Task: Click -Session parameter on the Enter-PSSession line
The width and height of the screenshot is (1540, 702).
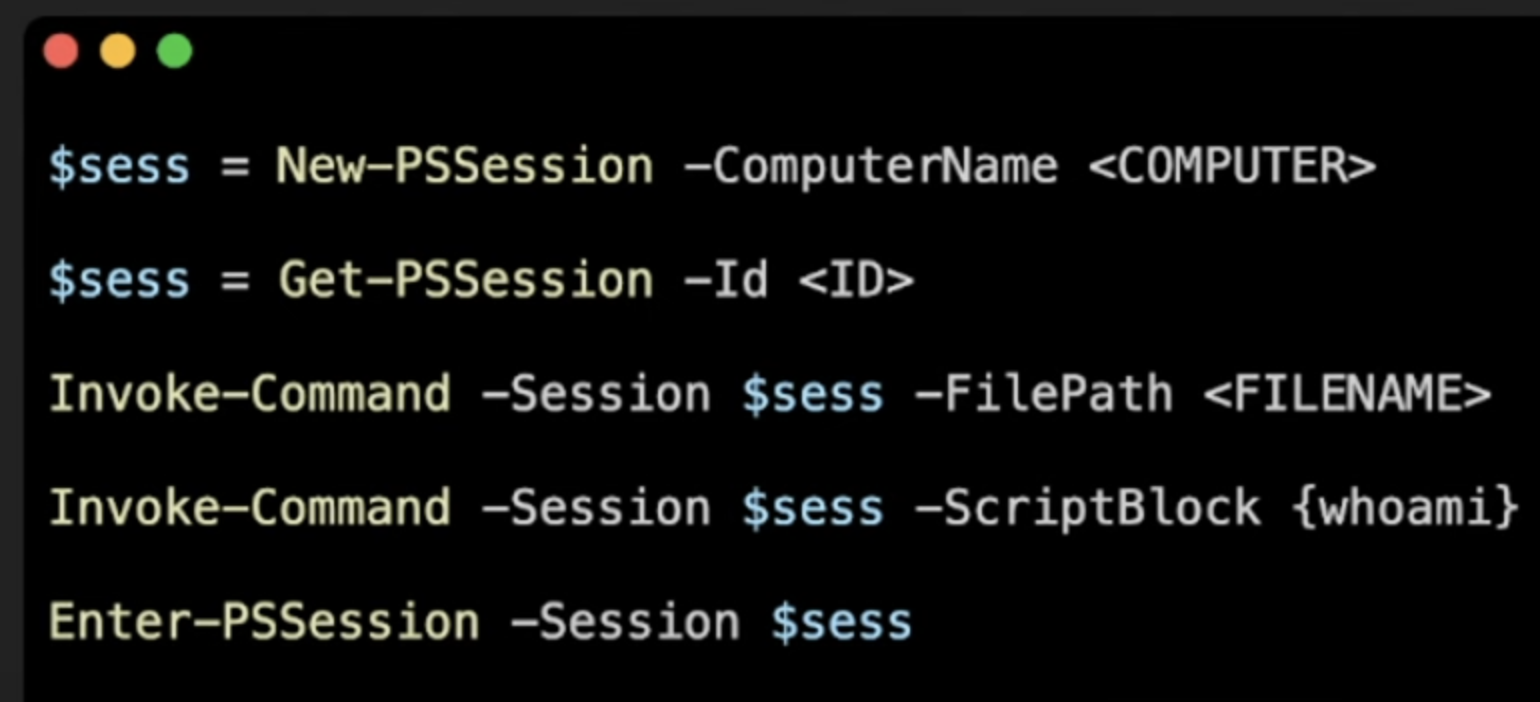Action: [x=625, y=622]
